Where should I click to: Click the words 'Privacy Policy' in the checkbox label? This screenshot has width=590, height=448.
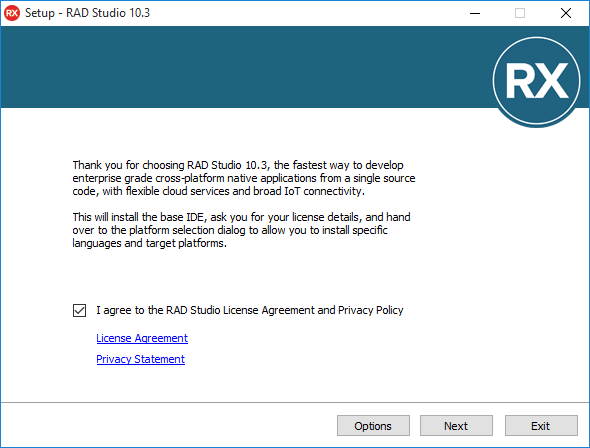[x=371, y=310]
